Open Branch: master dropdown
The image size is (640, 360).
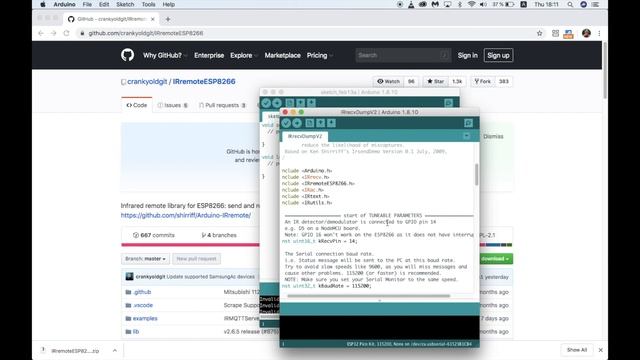(145, 259)
